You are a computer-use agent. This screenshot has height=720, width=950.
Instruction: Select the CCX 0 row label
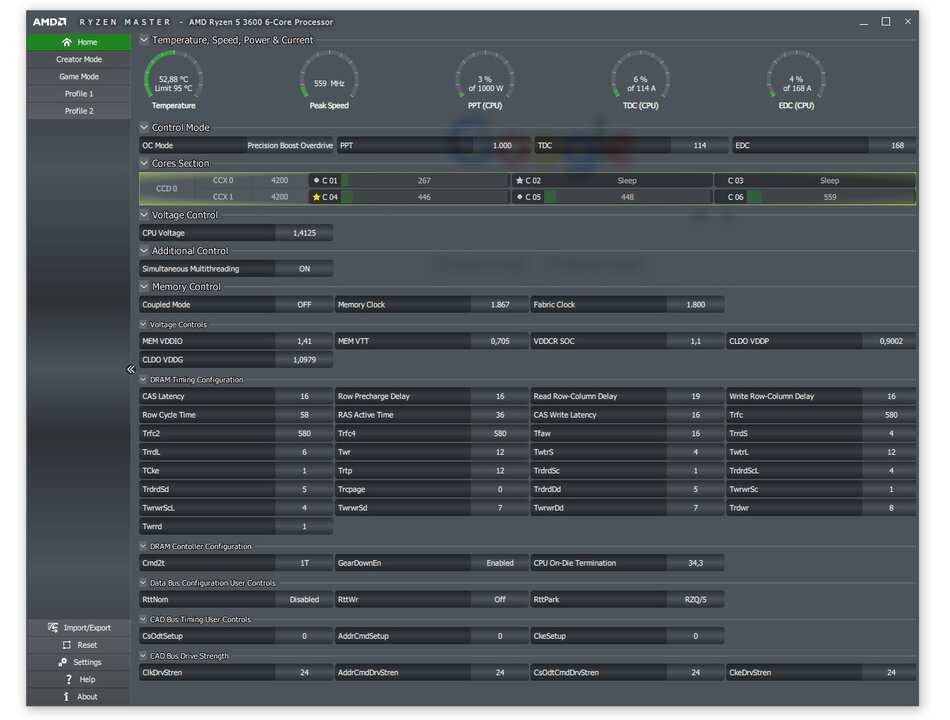click(223, 180)
